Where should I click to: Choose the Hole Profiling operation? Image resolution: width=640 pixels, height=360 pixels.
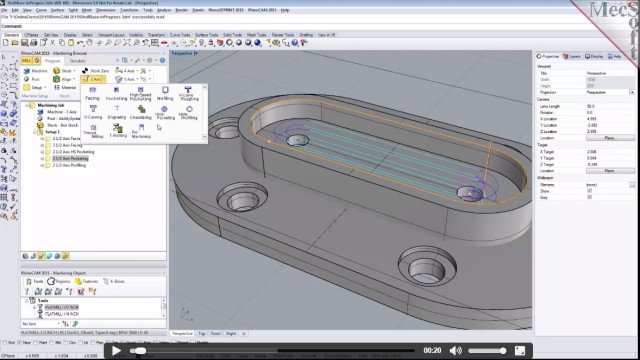pos(189,113)
